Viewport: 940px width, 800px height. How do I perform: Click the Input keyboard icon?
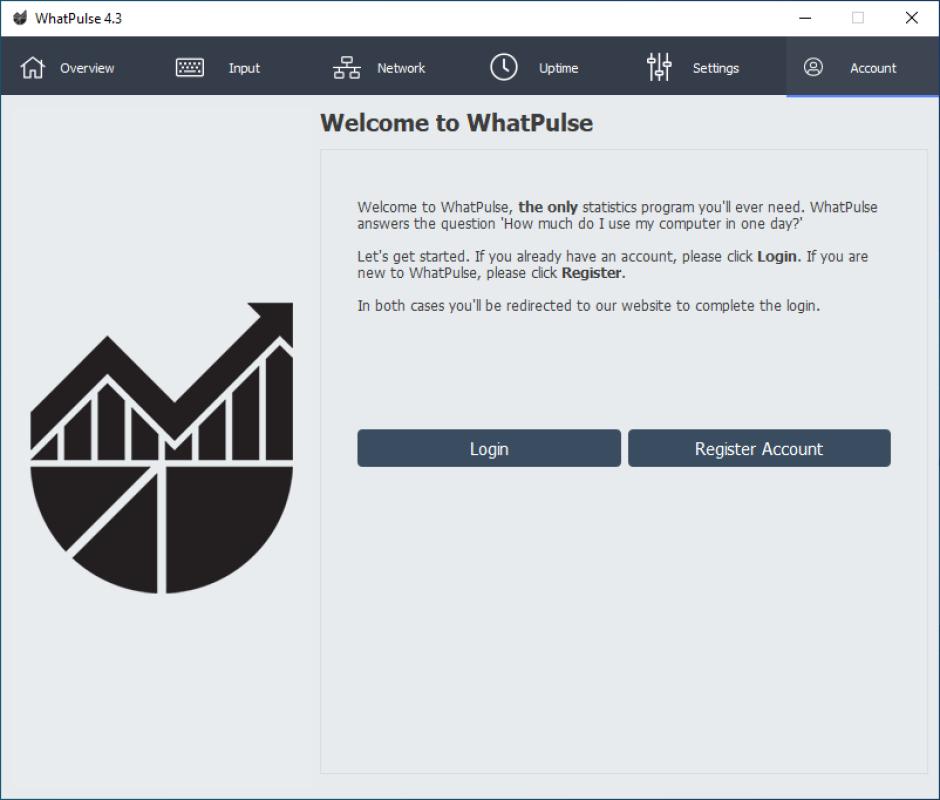[189, 67]
